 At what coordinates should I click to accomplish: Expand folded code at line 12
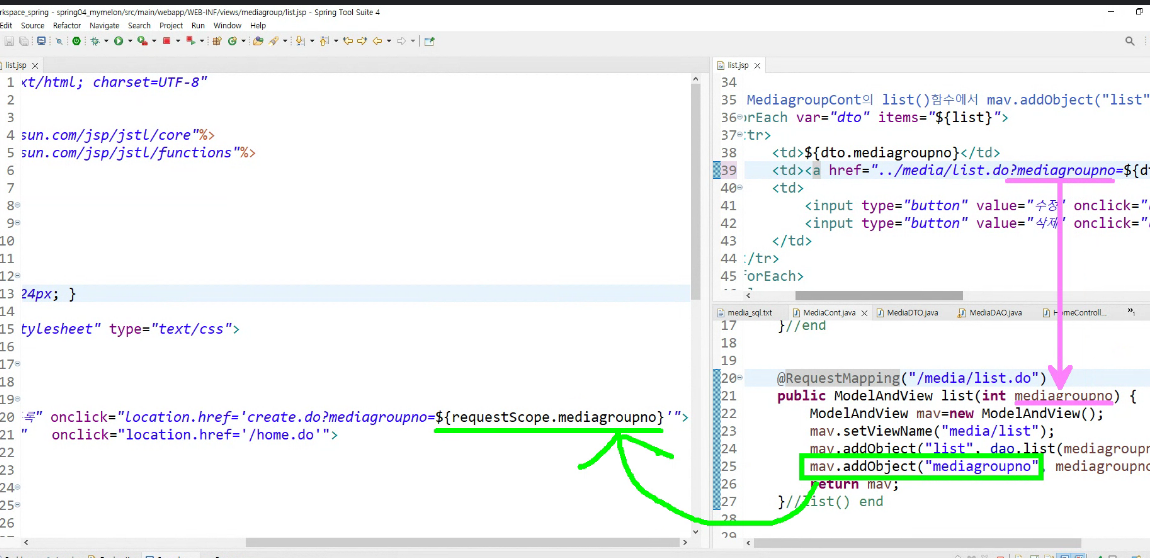coord(17,276)
